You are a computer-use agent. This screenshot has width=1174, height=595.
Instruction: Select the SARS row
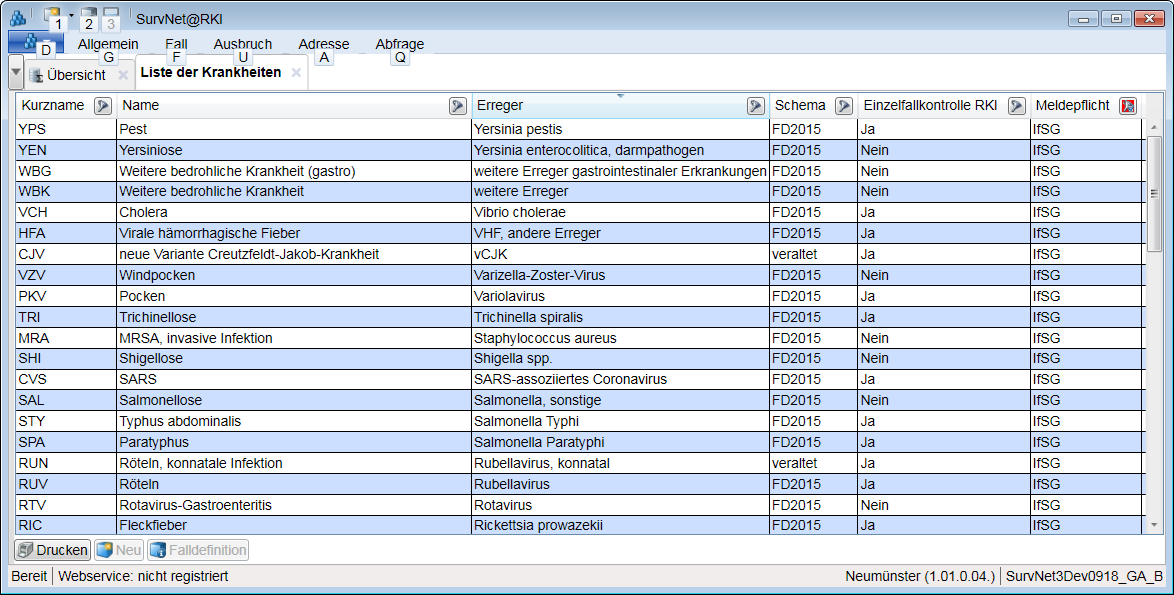[579, 379]
